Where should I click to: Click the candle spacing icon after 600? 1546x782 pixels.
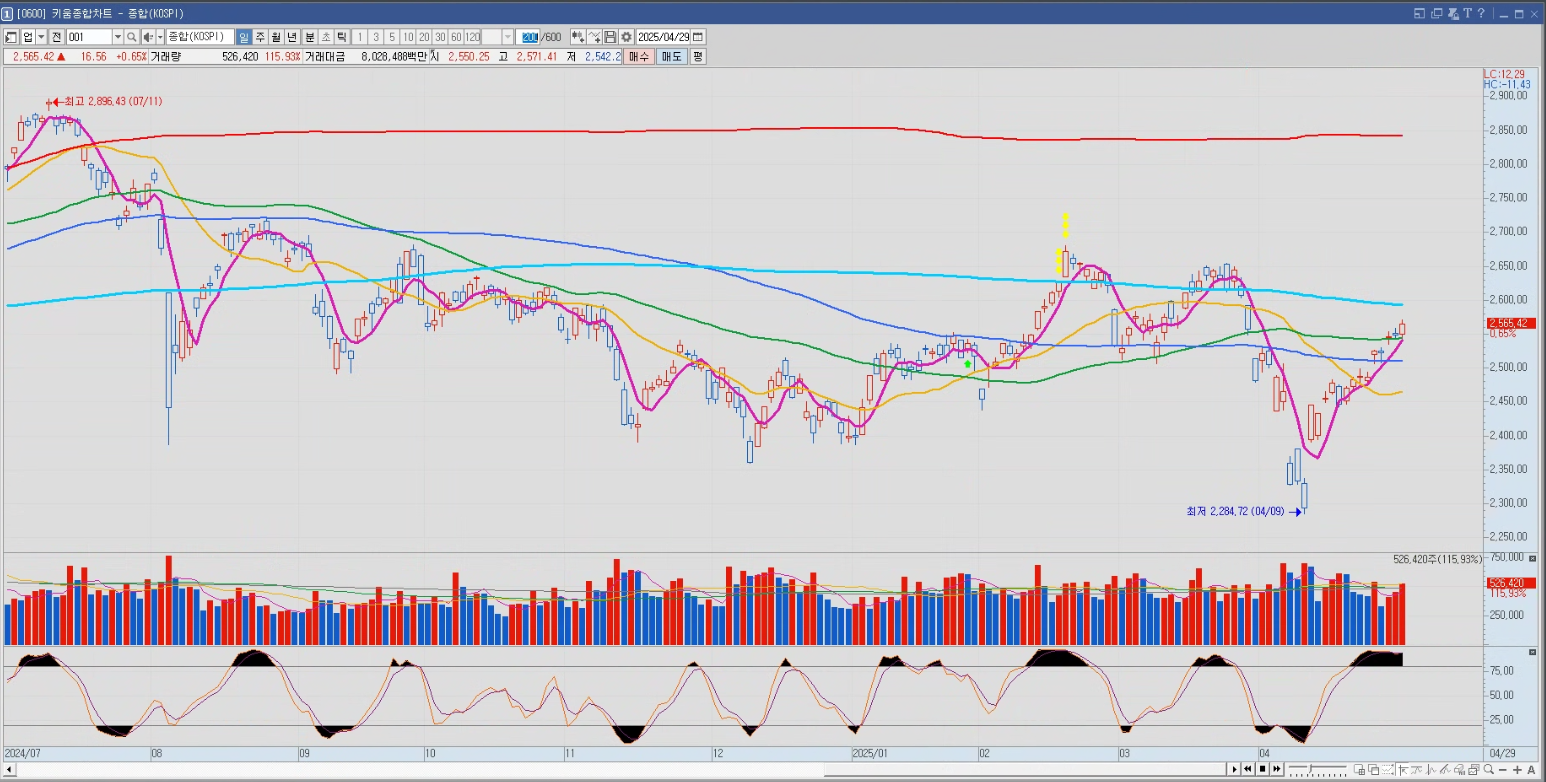(x=577, y=37)
